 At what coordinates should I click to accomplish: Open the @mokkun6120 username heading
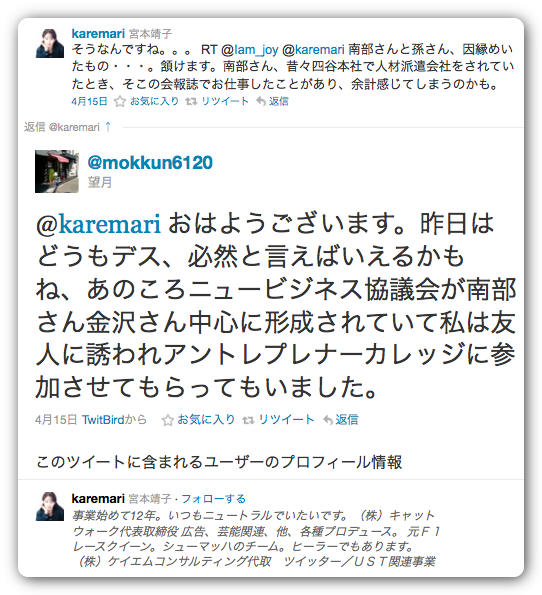pos(150,162)
